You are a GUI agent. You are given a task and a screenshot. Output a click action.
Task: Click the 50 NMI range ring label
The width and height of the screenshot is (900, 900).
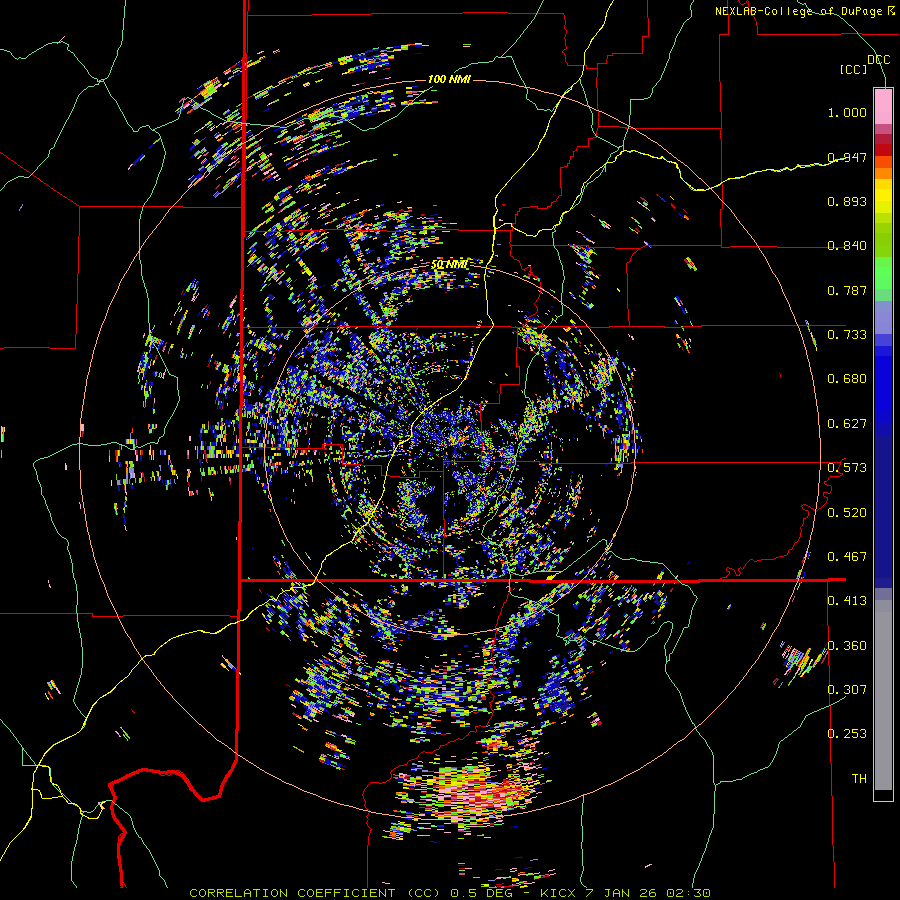[449, 265]
